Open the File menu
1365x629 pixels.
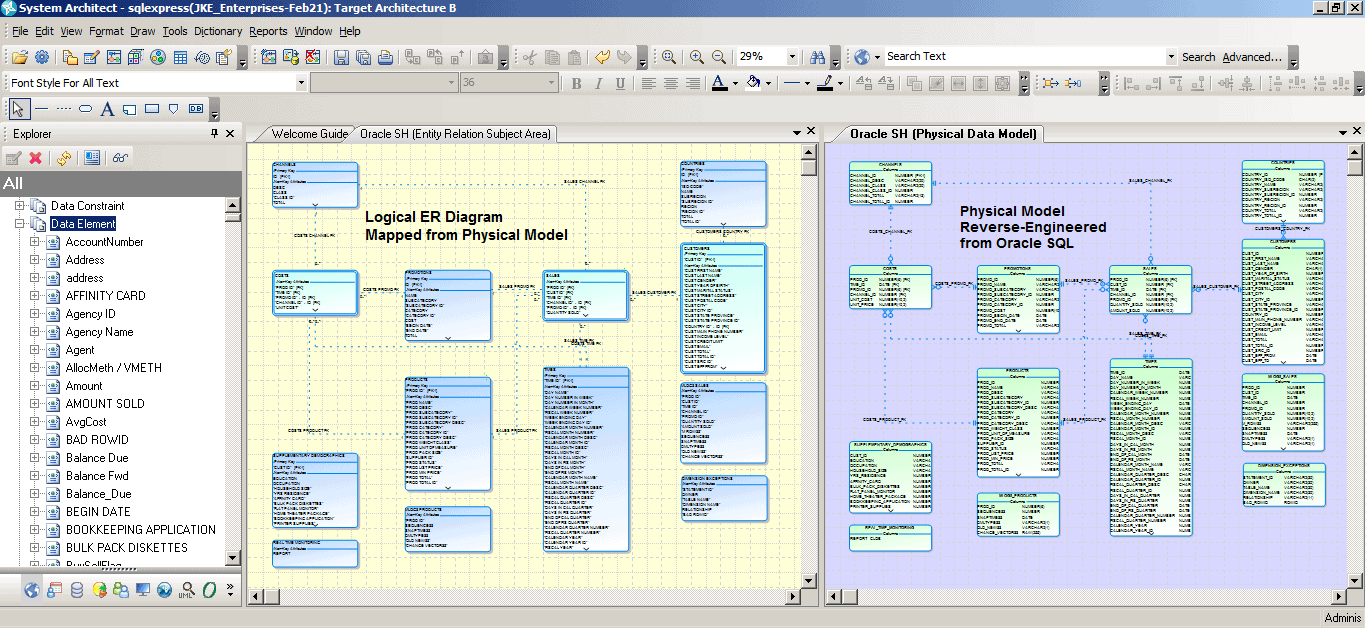point(21,31)
